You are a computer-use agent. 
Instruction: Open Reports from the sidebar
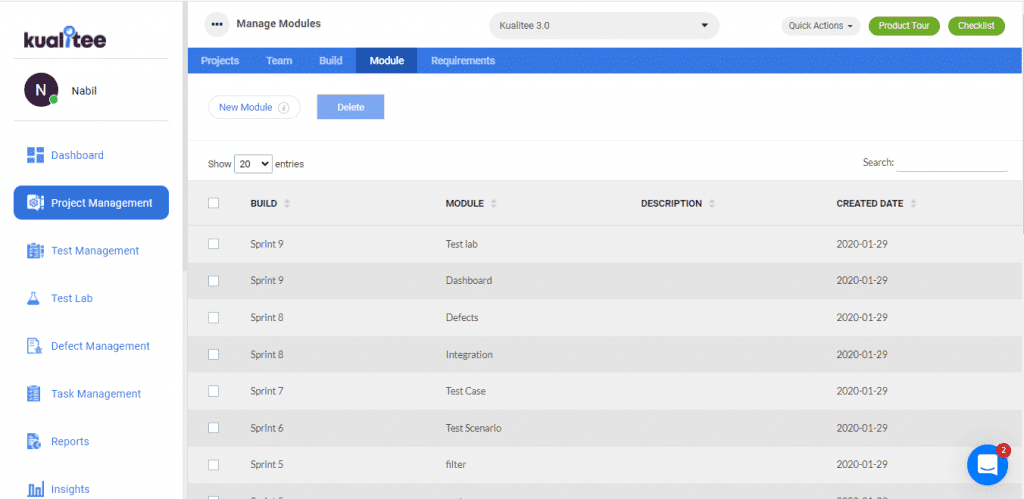tap(70, 442)
